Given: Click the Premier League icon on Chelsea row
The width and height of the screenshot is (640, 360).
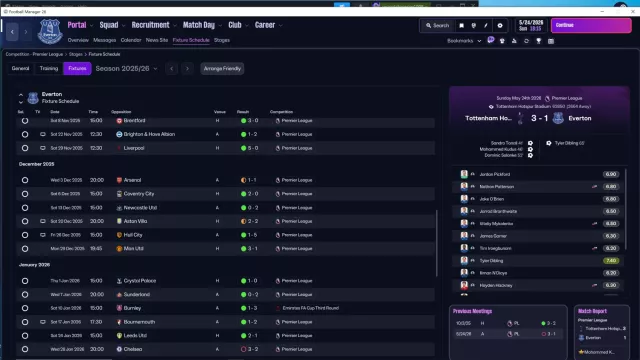Looking at the screenshot, I should pyautogui.click(x=278, y=349).
